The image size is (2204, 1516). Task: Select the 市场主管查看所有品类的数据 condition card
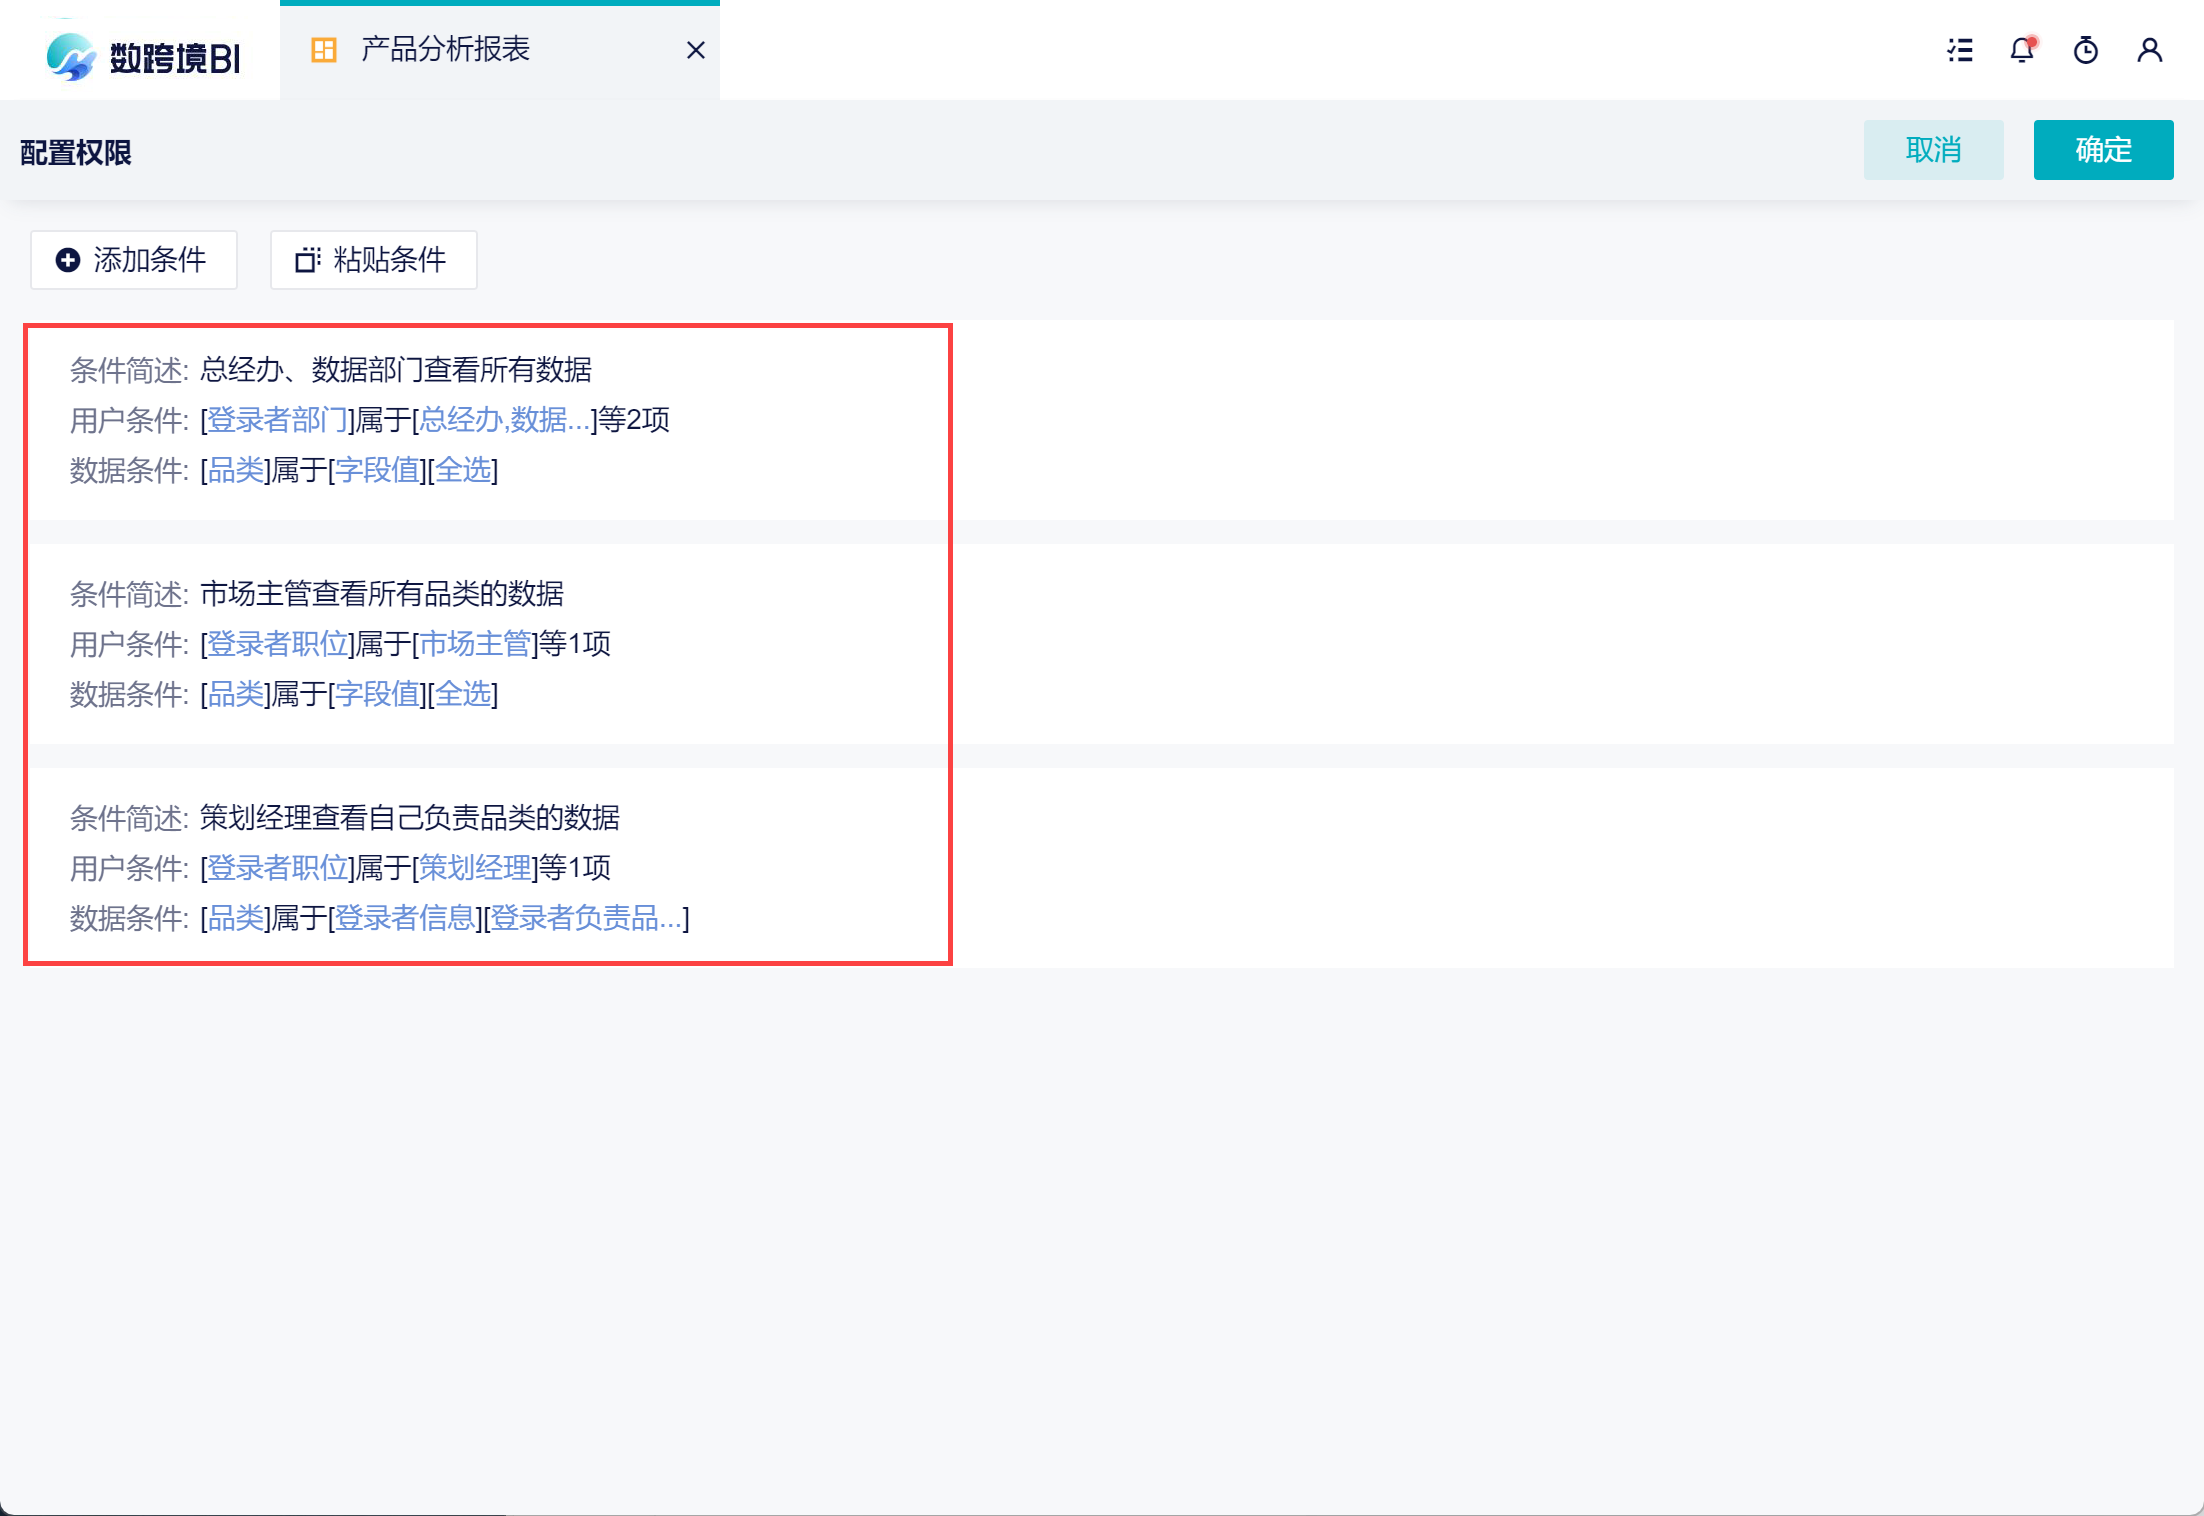pyautogui.click(x=1100, y=644)
